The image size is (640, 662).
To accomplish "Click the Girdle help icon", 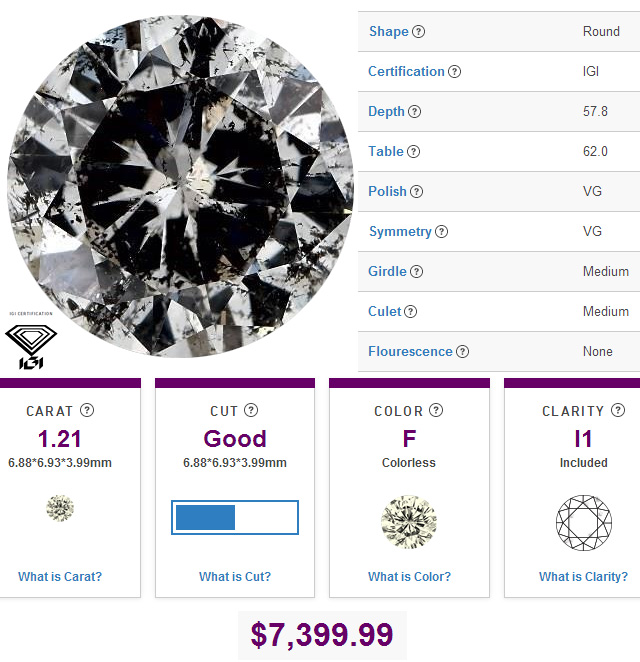I will click(x=417, y=272).
